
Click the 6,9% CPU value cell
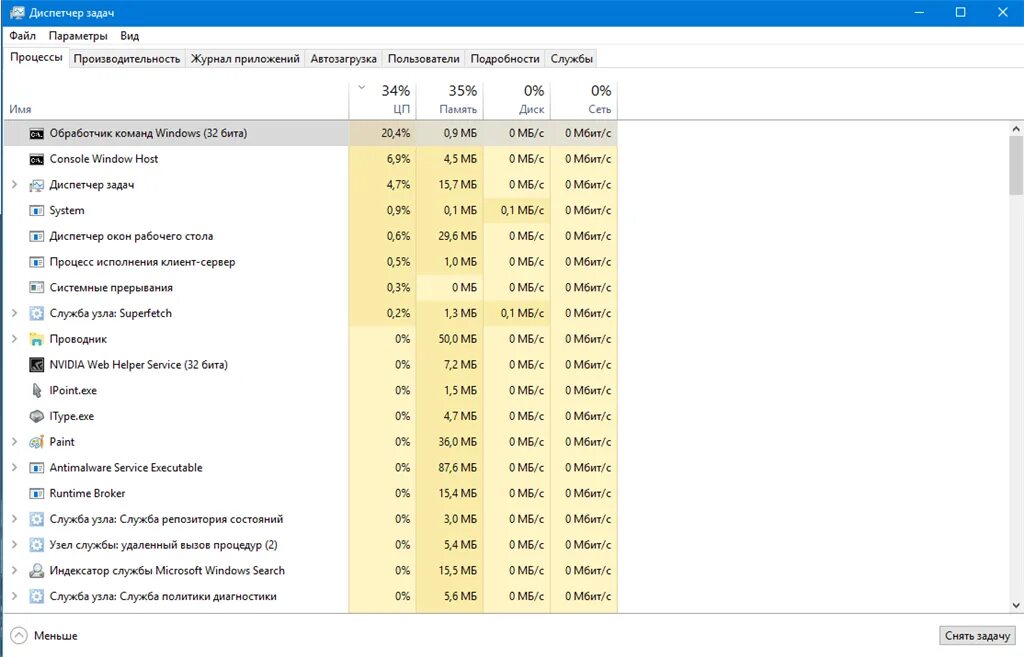(383, 159)
